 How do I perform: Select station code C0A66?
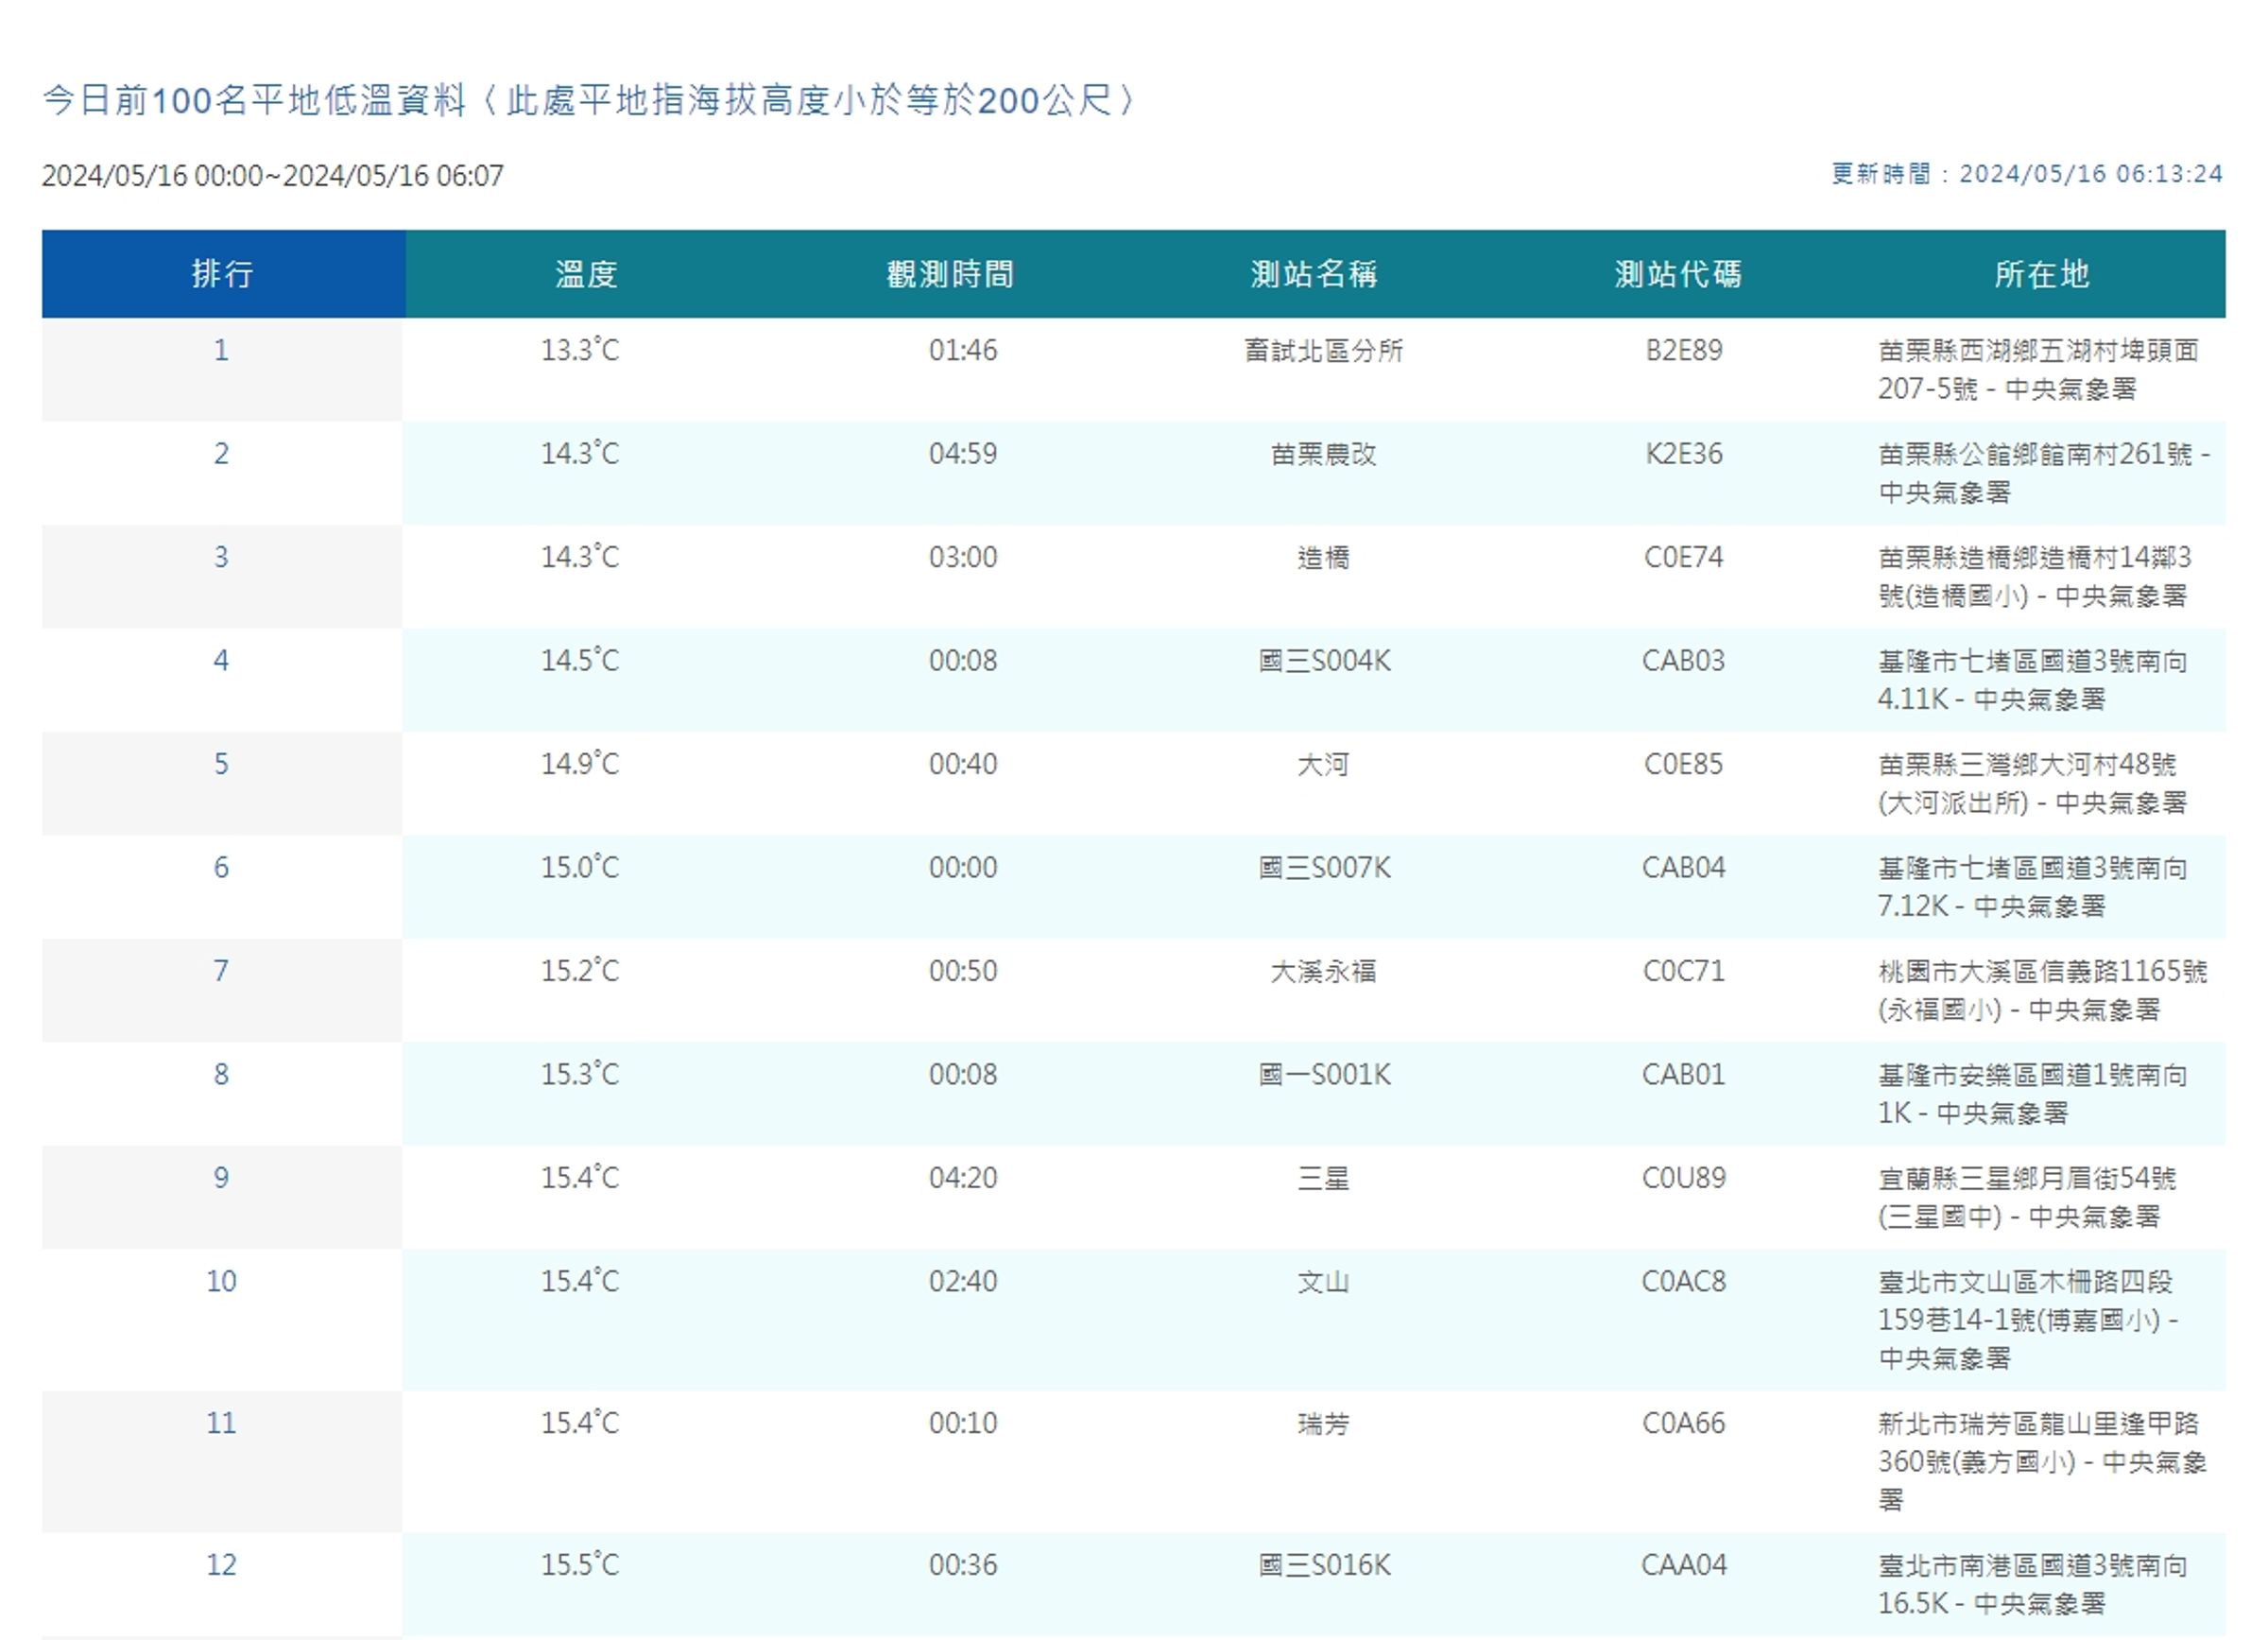pos(1684,1424)
